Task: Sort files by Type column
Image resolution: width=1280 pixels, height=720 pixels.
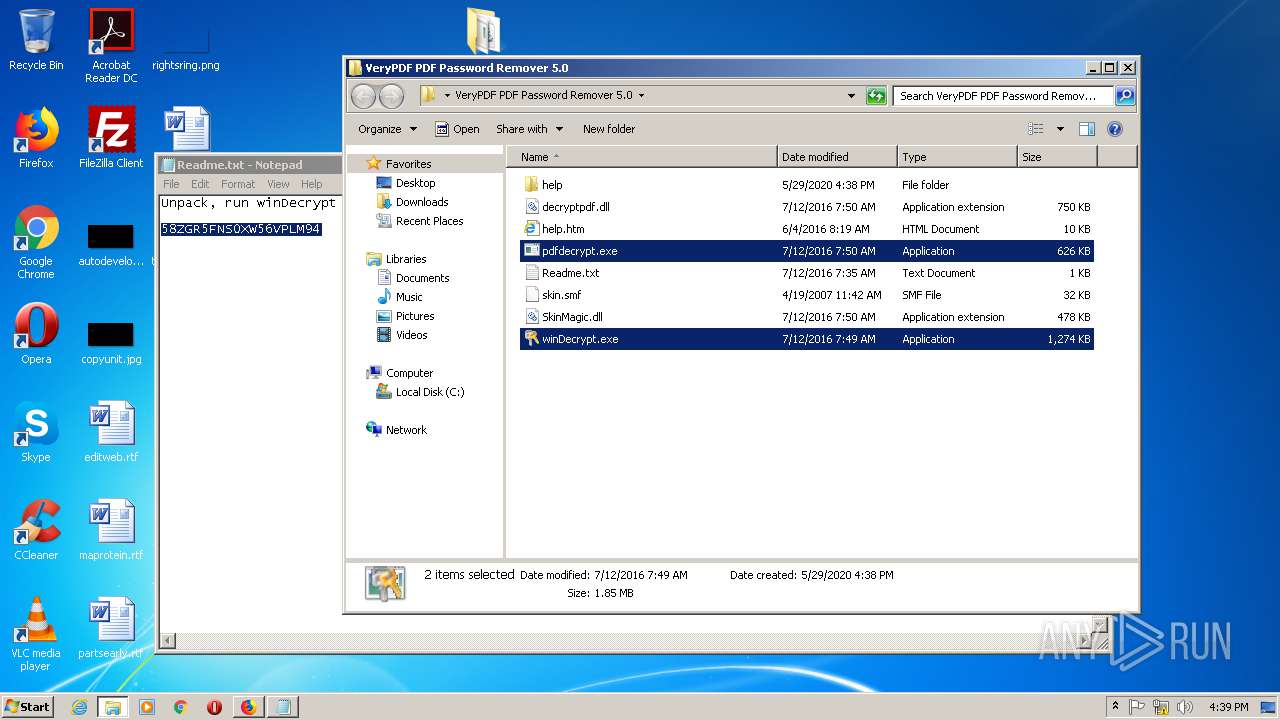Action: pos(957,157)
